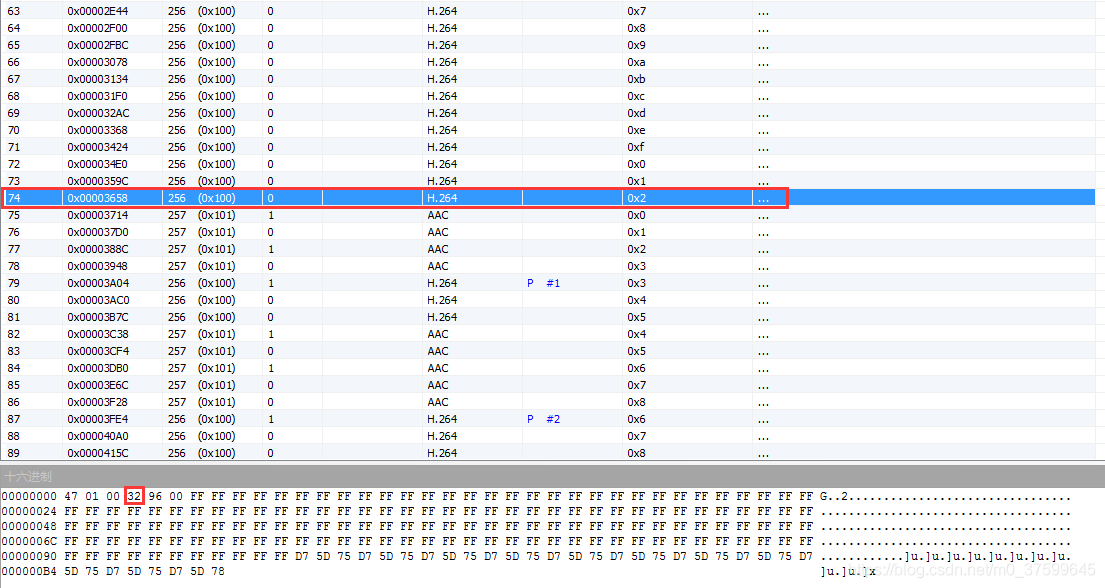
Task: Click highlighted offset cell 0x00003658
Action: coord(98,198)
